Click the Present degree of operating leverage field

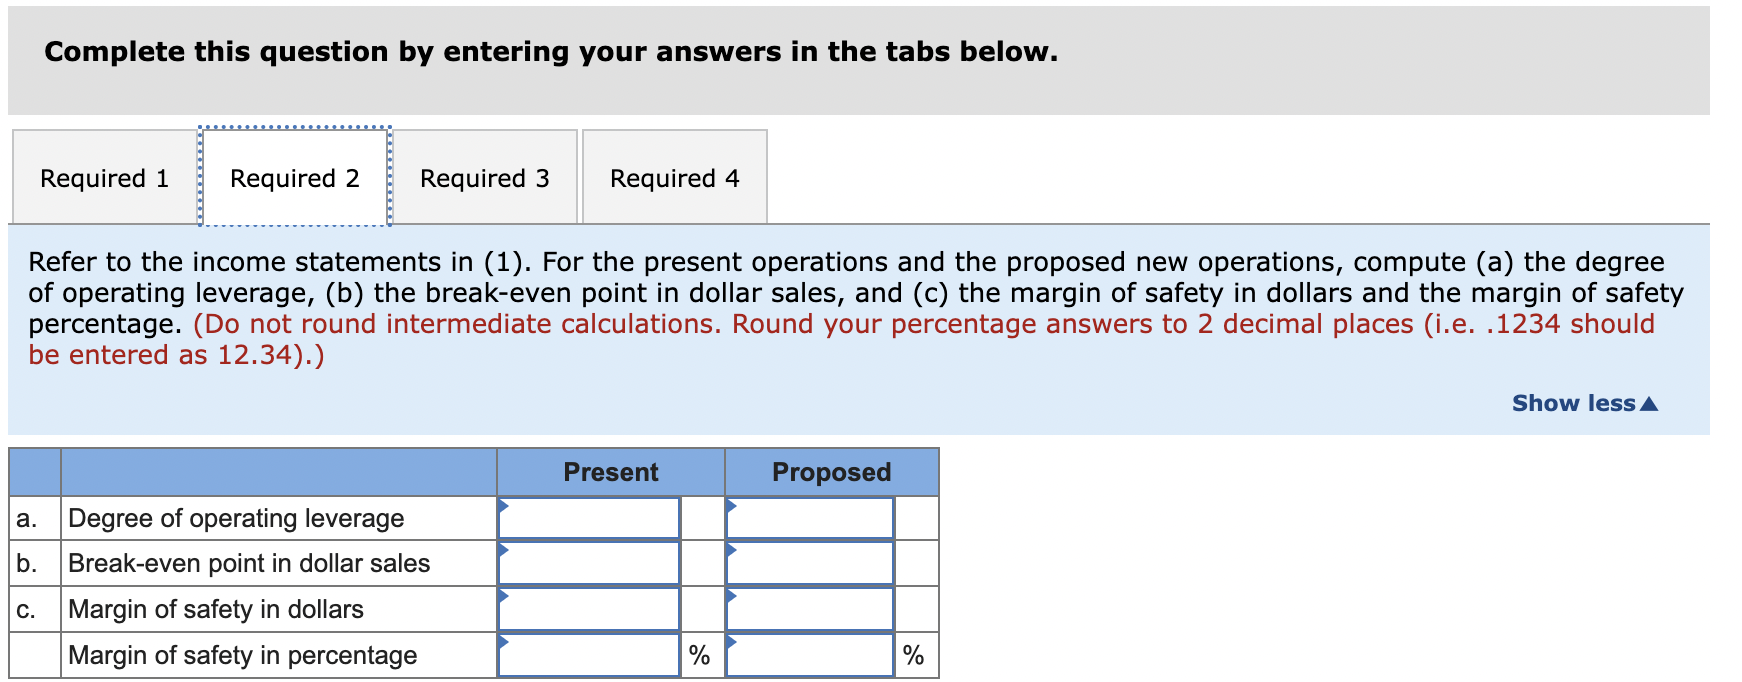[590, 517]
